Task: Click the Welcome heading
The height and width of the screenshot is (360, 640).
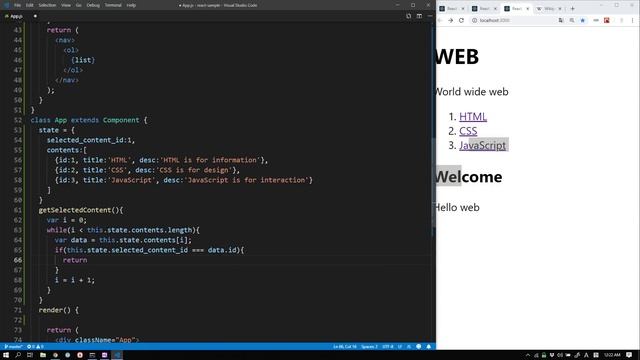Action: [469, 177]
